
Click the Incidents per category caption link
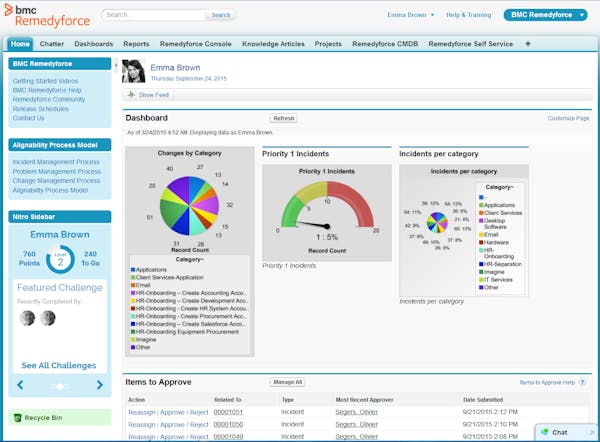pos(432,302)
